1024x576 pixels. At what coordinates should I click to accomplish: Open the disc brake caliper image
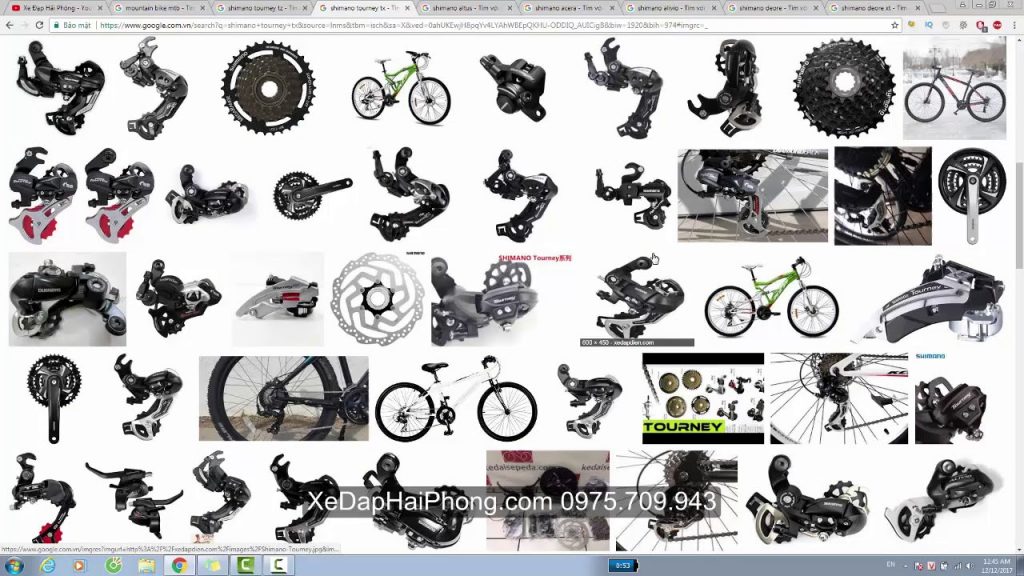point(513,88)
